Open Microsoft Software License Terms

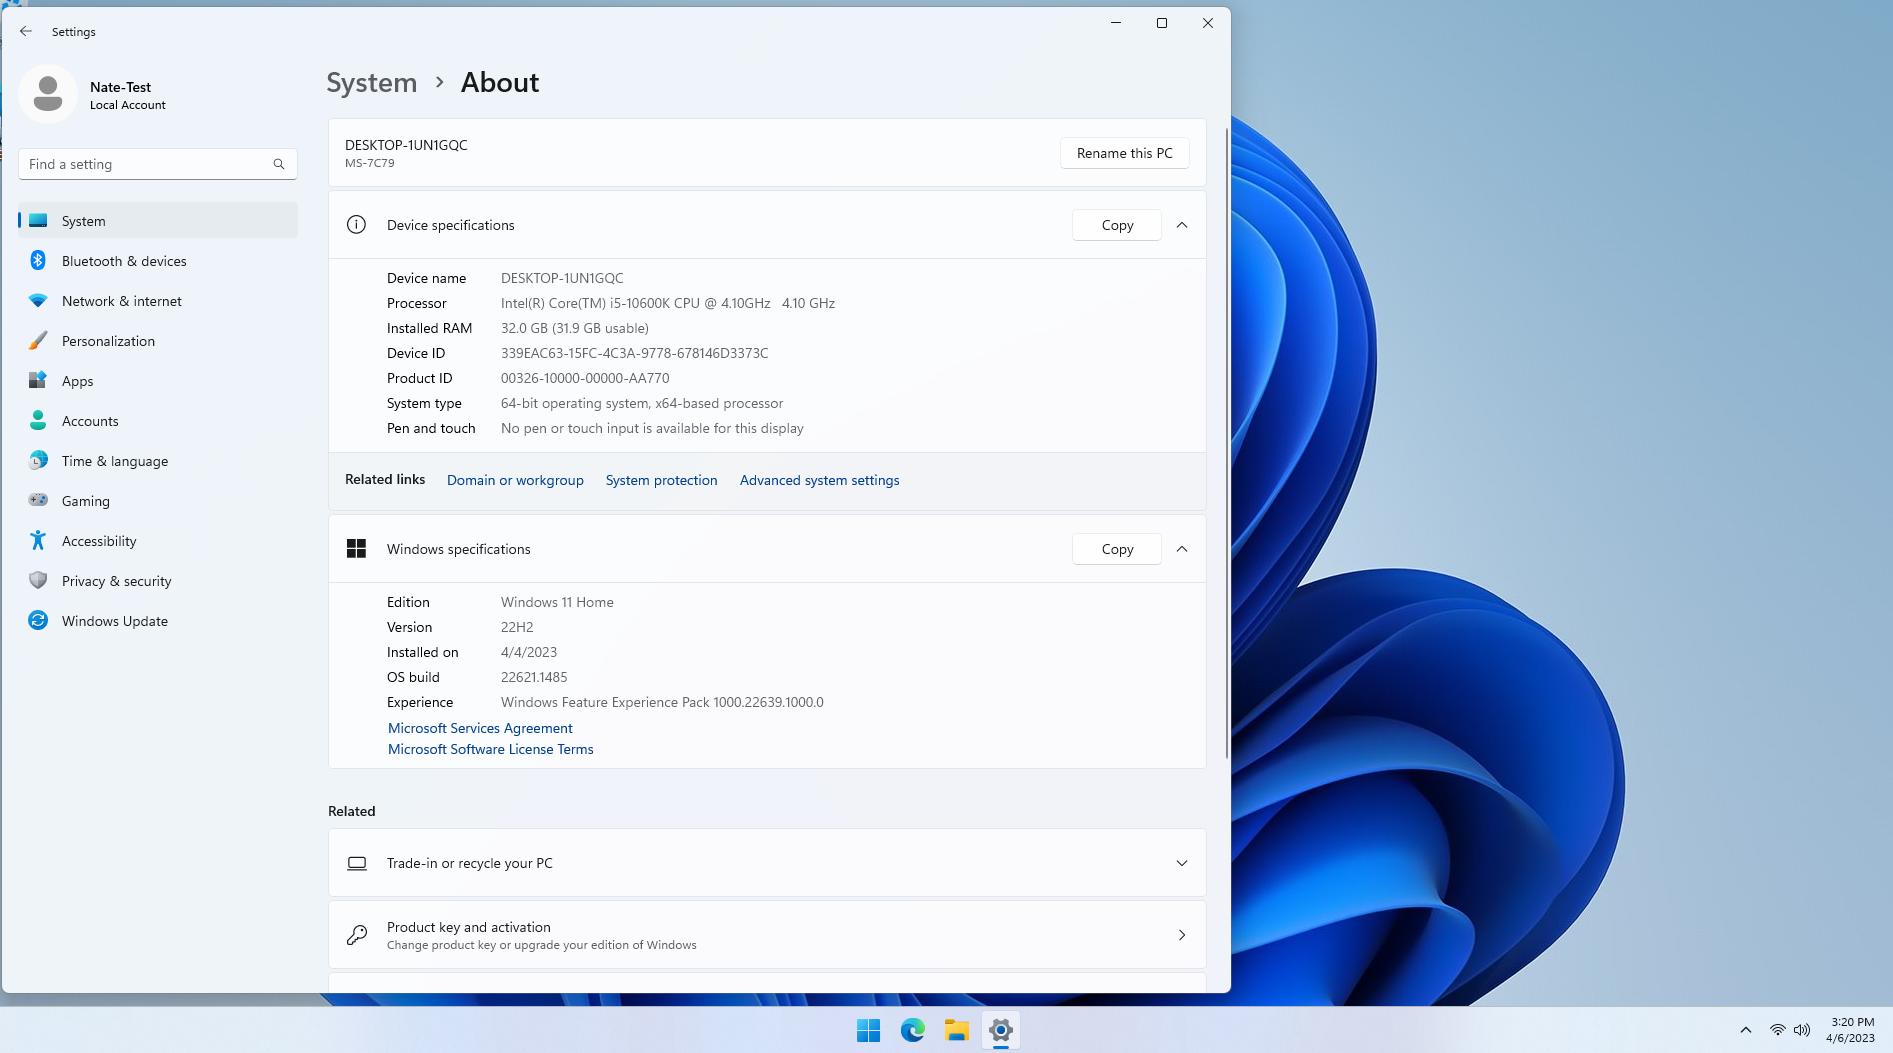point(490,749)
